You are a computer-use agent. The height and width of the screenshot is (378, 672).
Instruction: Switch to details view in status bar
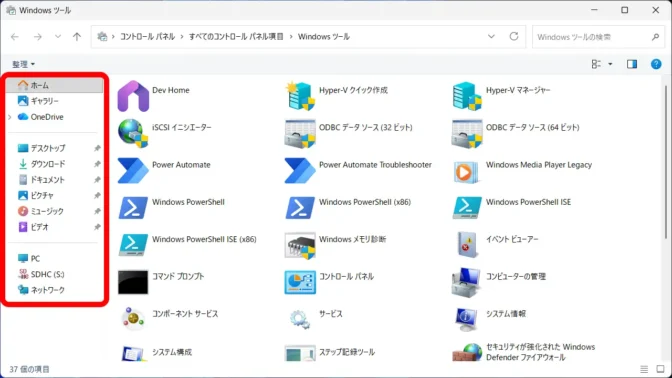(x=644, y=369)
